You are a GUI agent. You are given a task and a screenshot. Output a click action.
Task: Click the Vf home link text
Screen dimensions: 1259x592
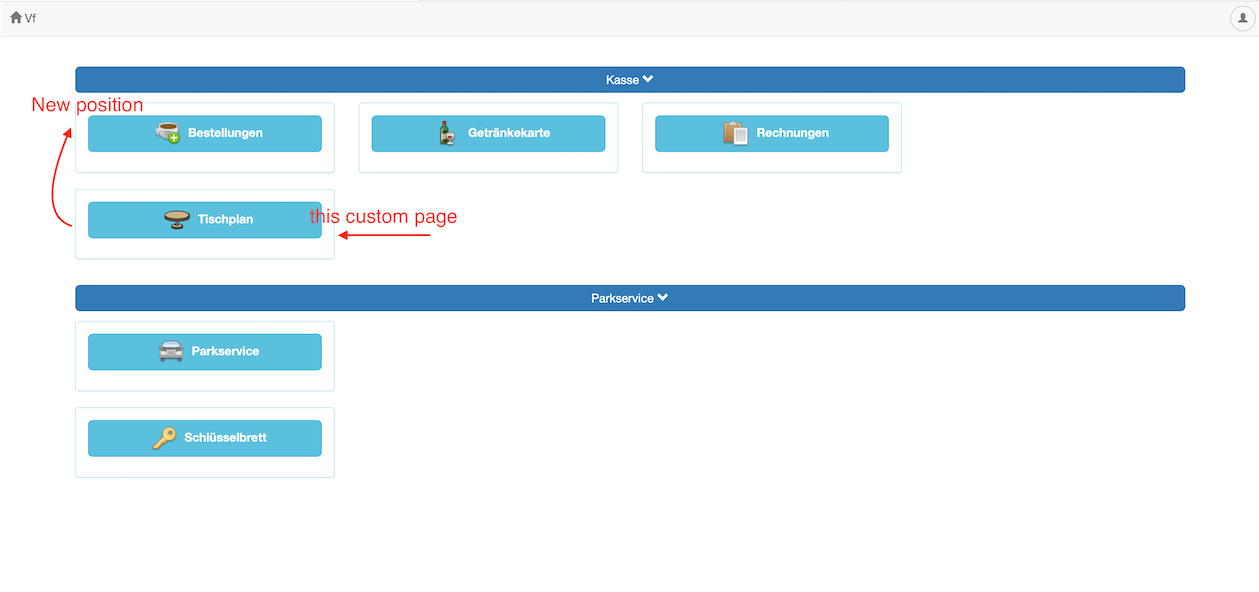click(30, 18)
